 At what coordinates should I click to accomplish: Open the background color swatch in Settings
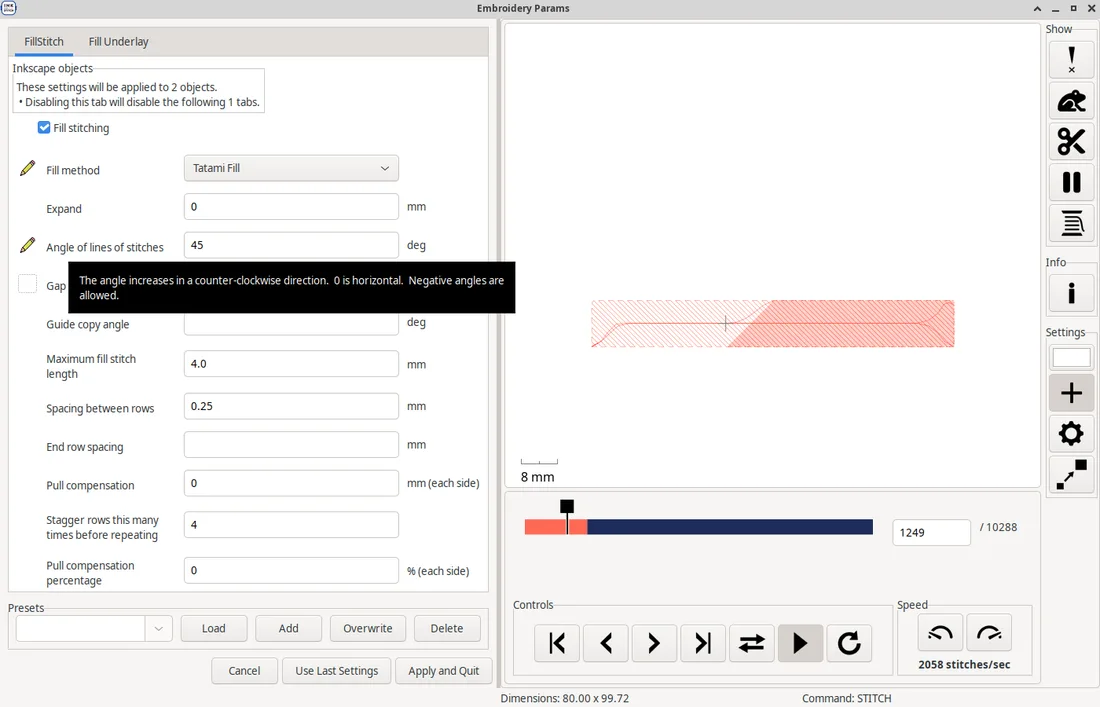(x=1071, y=358)
